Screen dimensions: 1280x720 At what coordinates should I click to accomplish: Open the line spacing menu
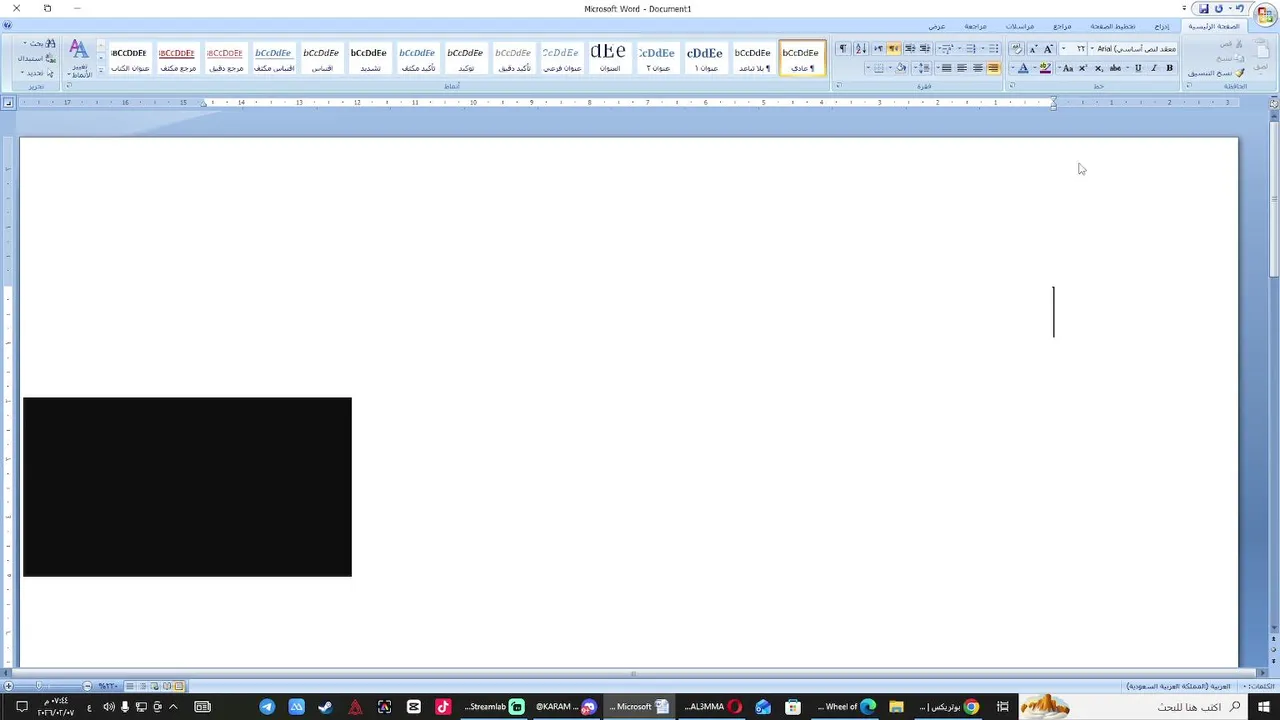(x=923, y=68)
